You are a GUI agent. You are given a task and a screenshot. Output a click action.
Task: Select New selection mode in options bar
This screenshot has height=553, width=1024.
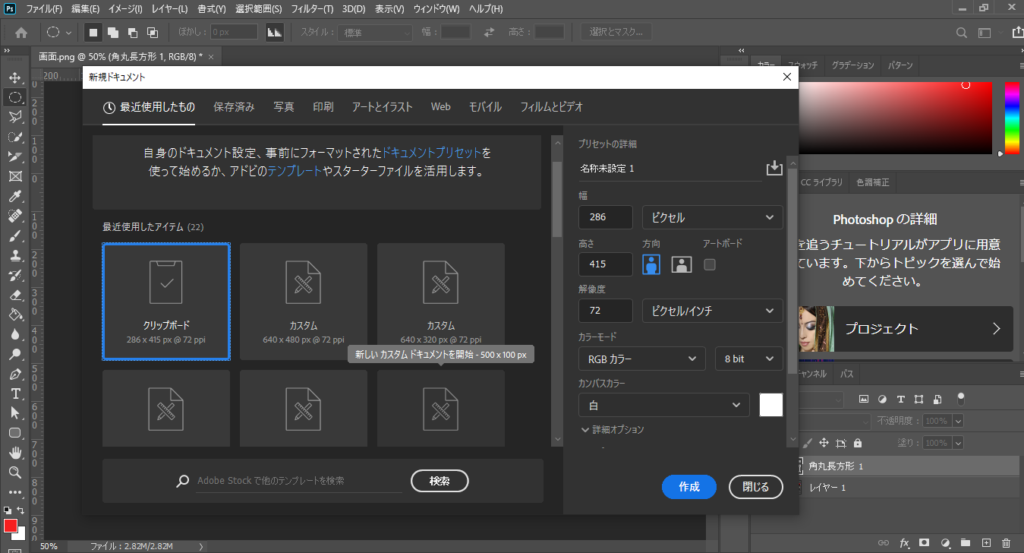coord(93,32)
